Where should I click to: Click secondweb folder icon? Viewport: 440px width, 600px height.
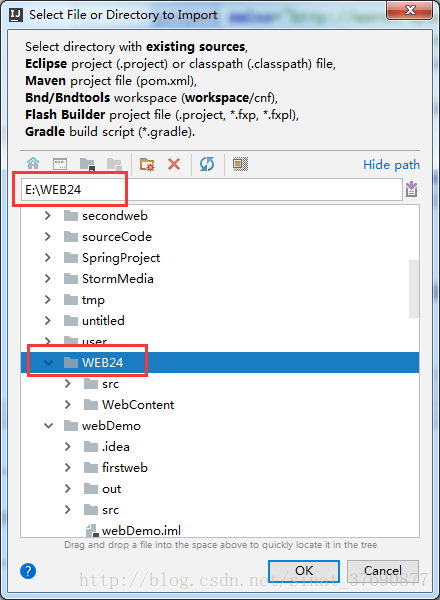pos(71,216)
